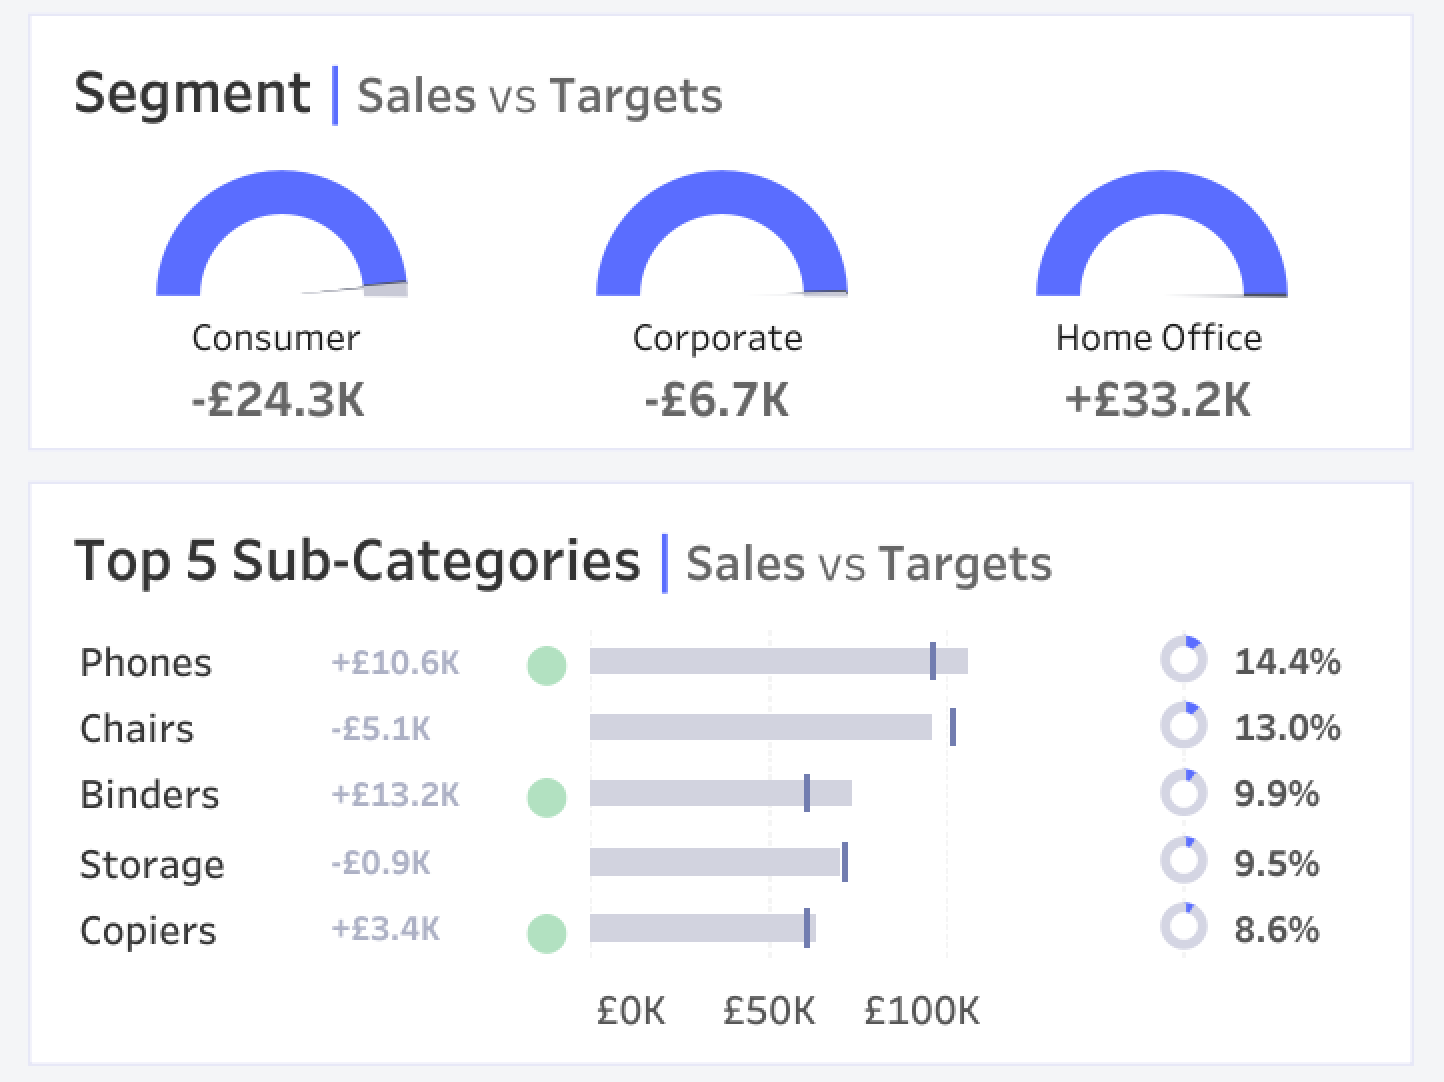
Task: Click the green dot beside Copiers
Action: (x=547, y=933)
